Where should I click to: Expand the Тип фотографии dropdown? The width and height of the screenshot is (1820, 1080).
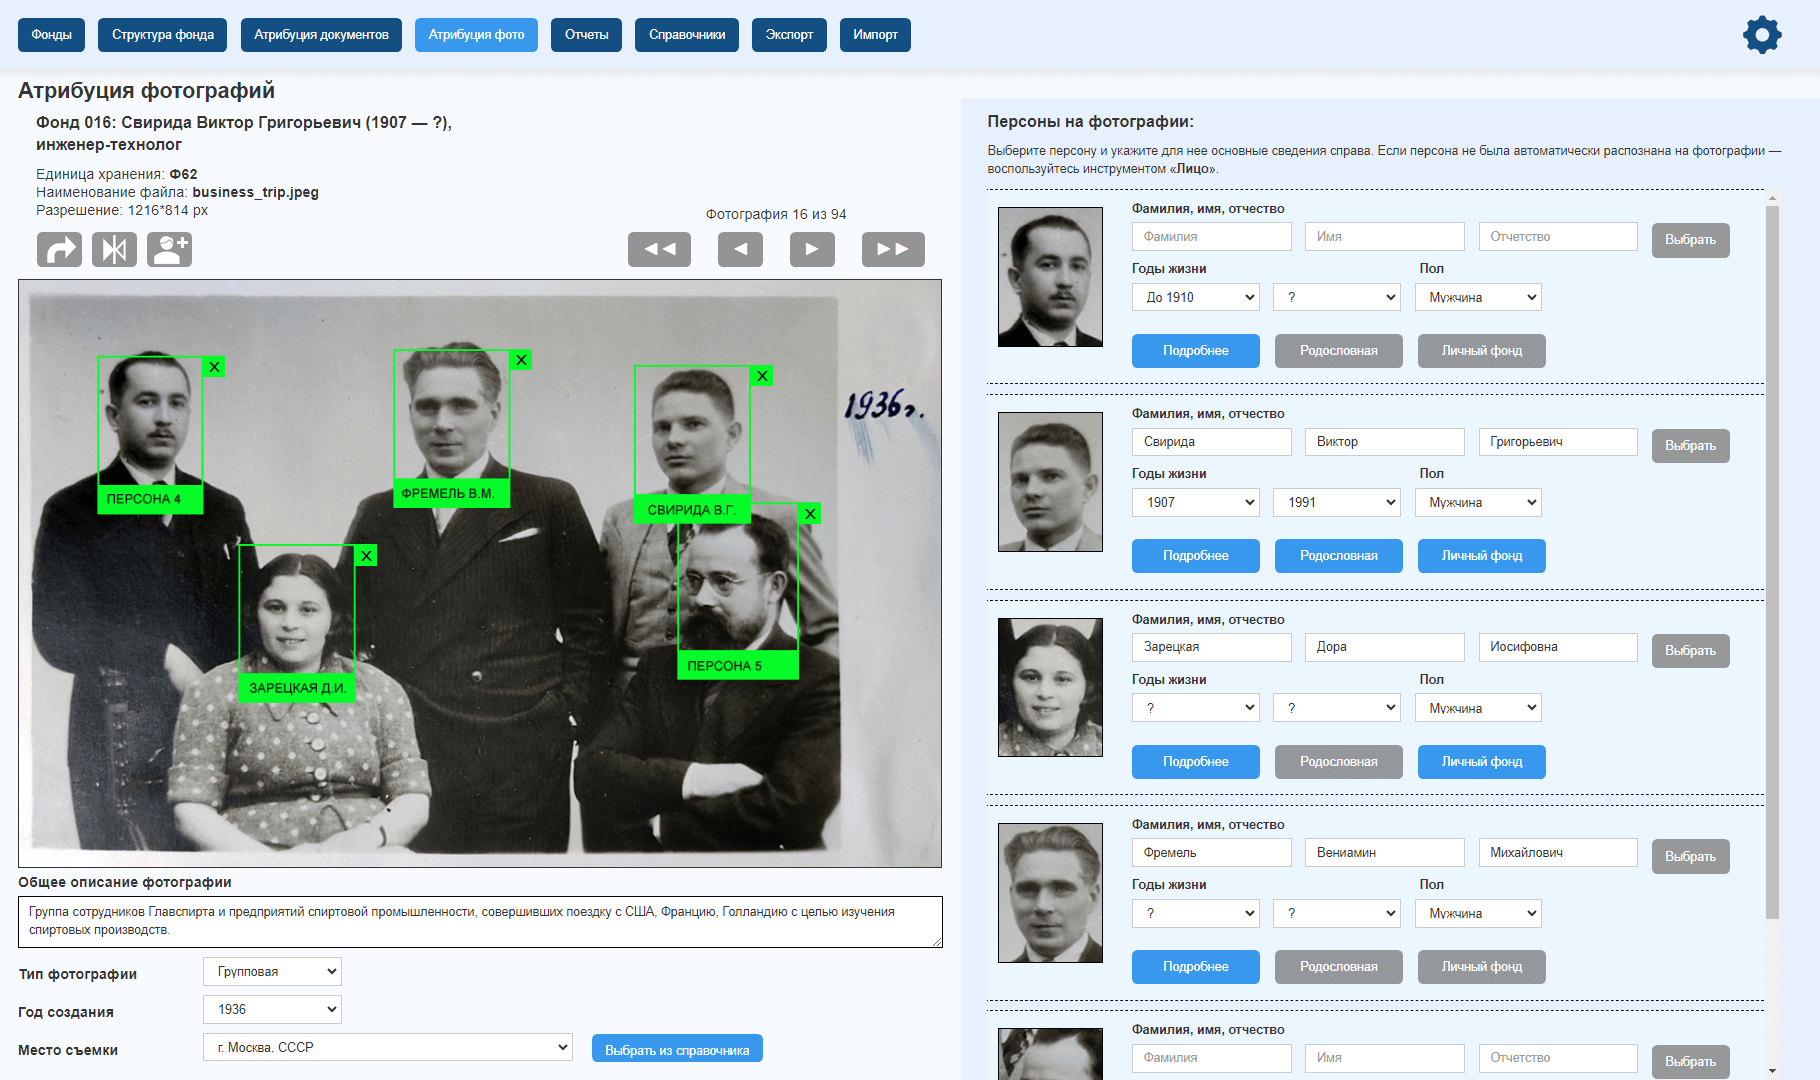[x=272, y=971]
